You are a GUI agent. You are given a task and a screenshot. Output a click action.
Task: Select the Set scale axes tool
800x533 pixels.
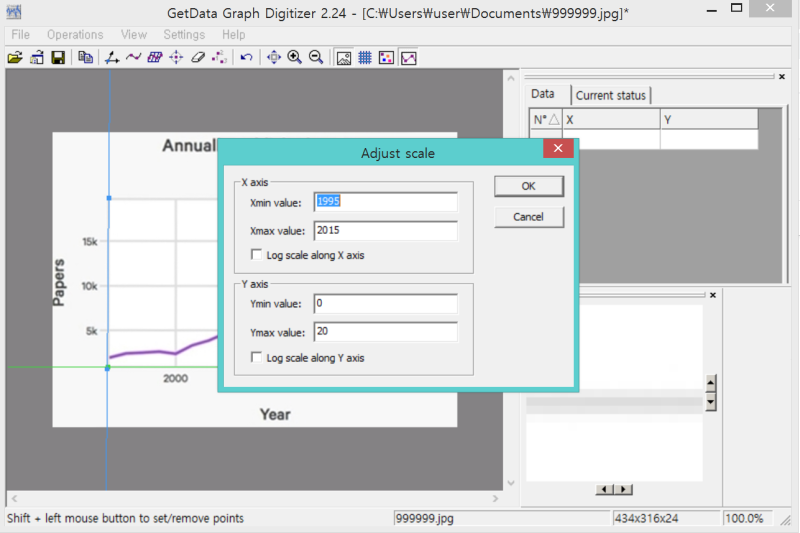pyautogui.click(x=112, y=58)
